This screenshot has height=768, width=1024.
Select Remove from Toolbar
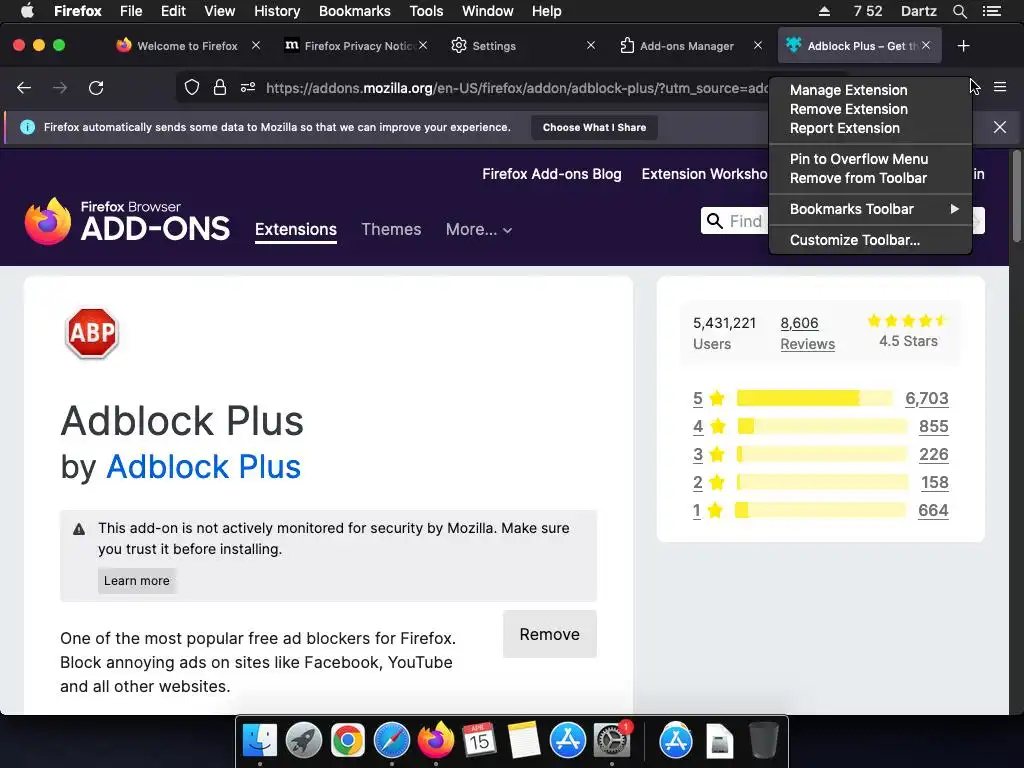coord(871,178)
